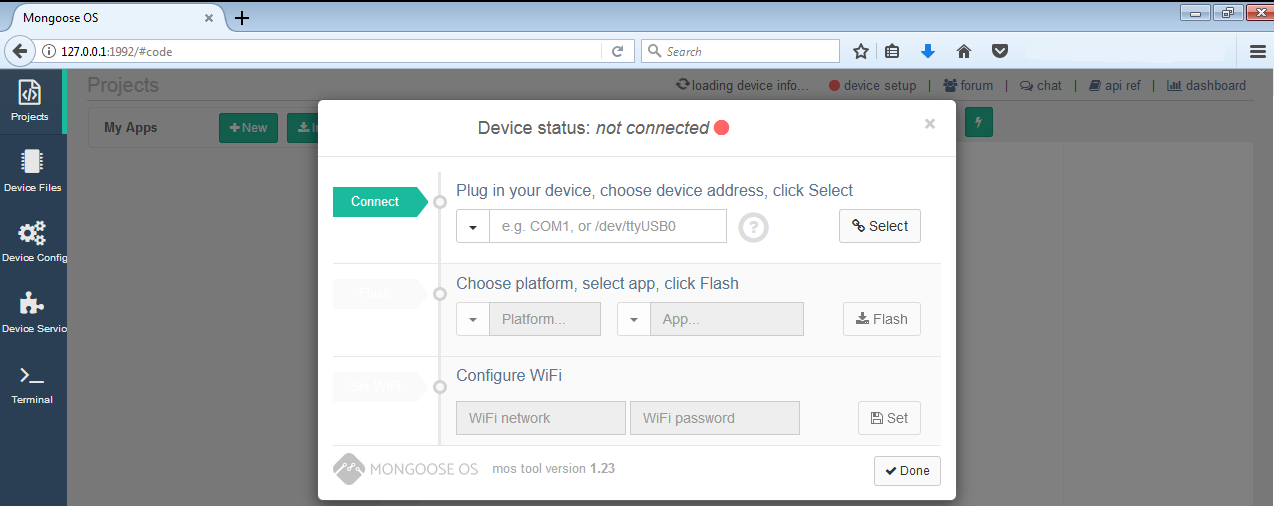
Task: Open the Terminal sidebar icon
Action: point(32,383)
